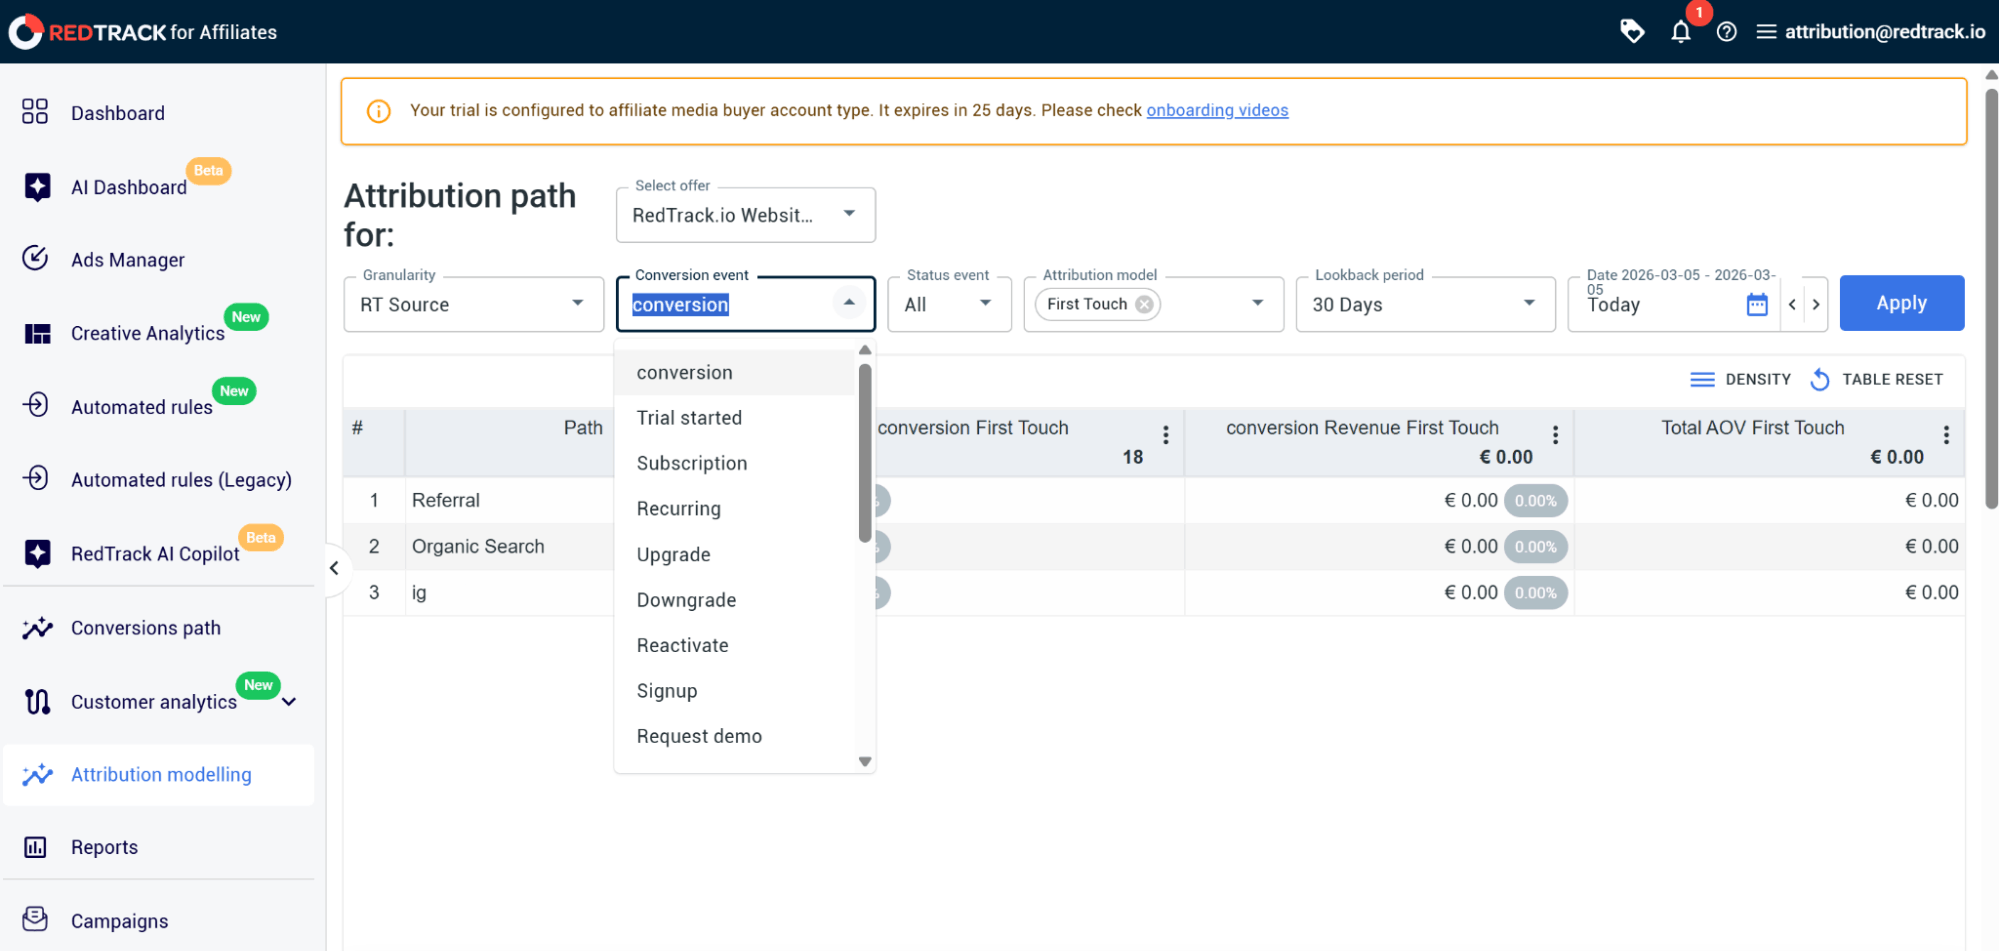The width and height of the screenshot is (1999, 951).
Task: Open the price tag icon in header
Action: click(1632, 31)
